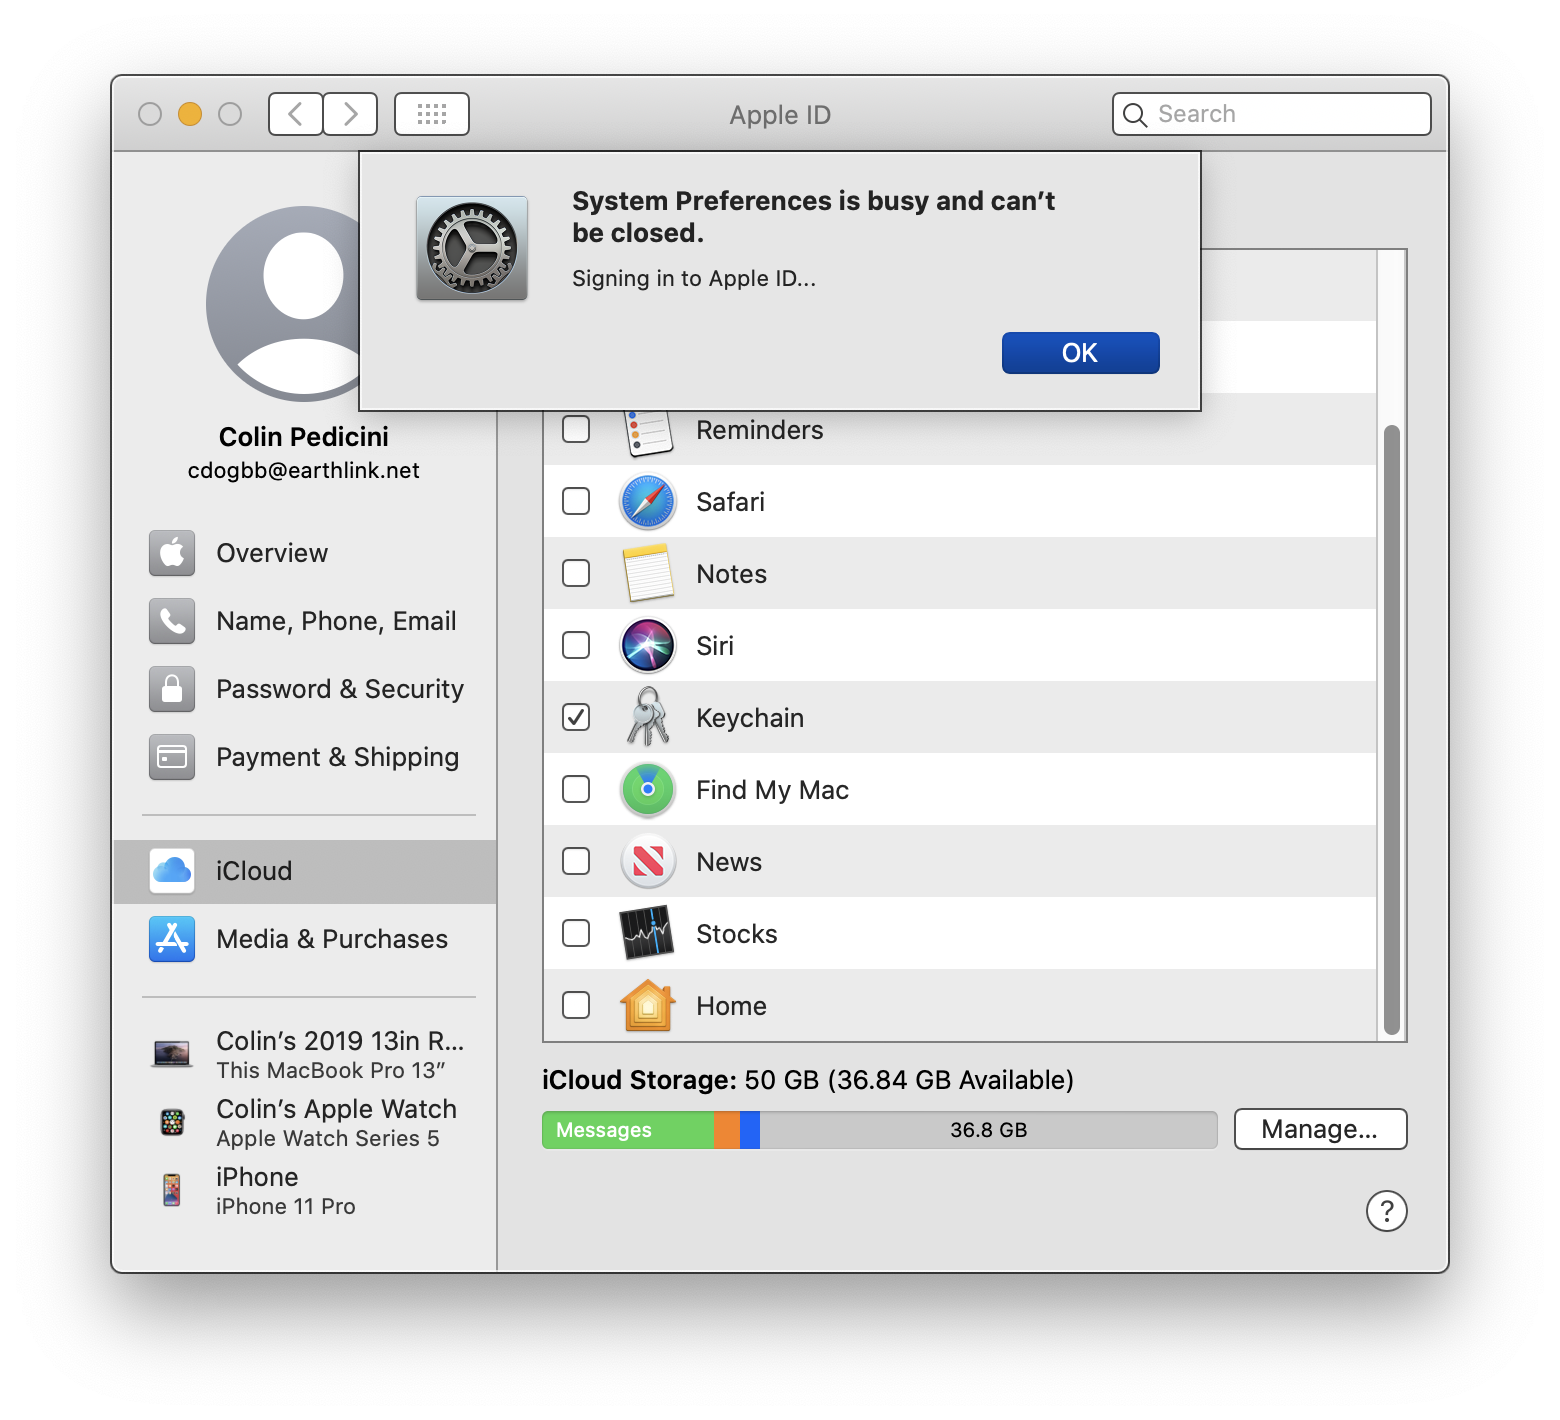Screen dimensions: 1560x1420
Task: Enable the Notes checkbox
Action: (576, 573)
